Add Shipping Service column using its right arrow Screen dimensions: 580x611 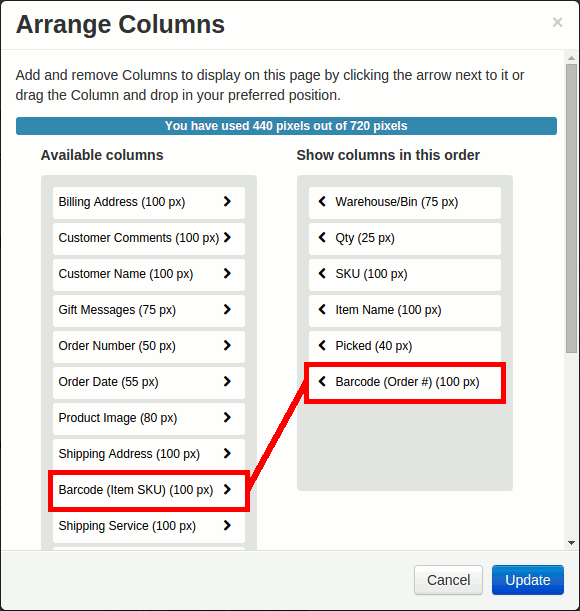[x=227, y=525]
